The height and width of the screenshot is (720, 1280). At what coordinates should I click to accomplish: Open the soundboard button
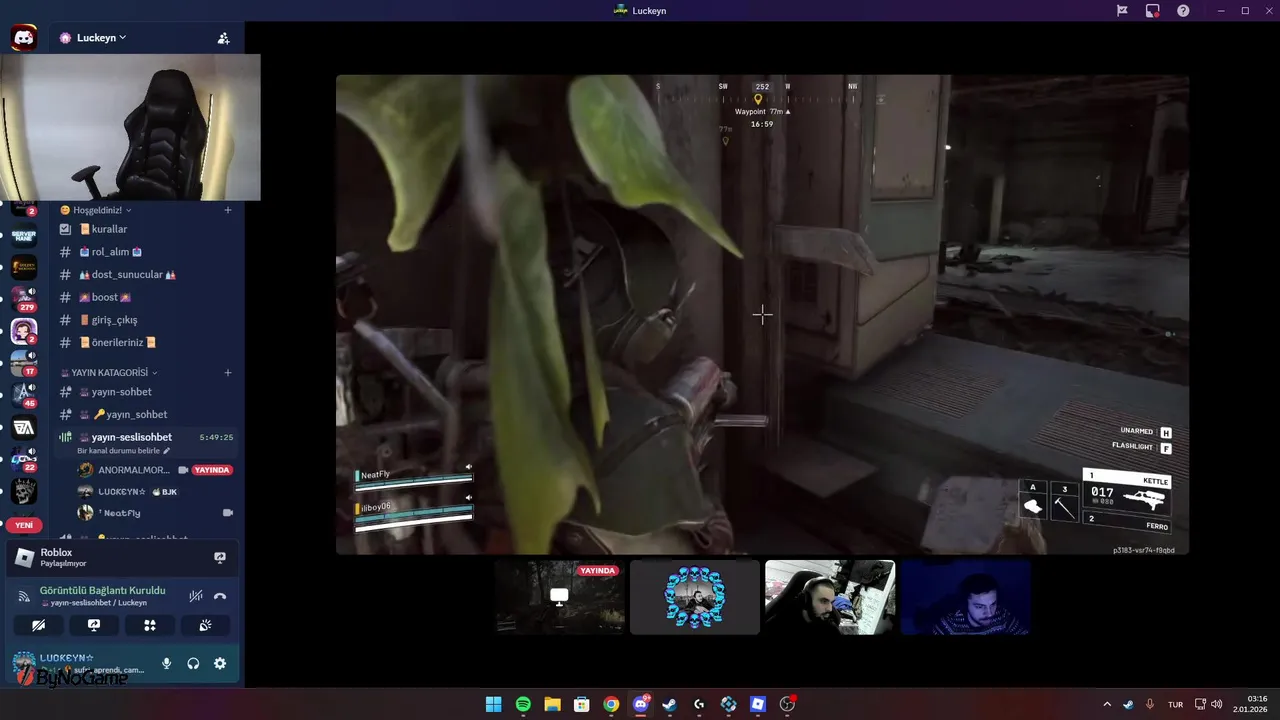pos(205,625)
